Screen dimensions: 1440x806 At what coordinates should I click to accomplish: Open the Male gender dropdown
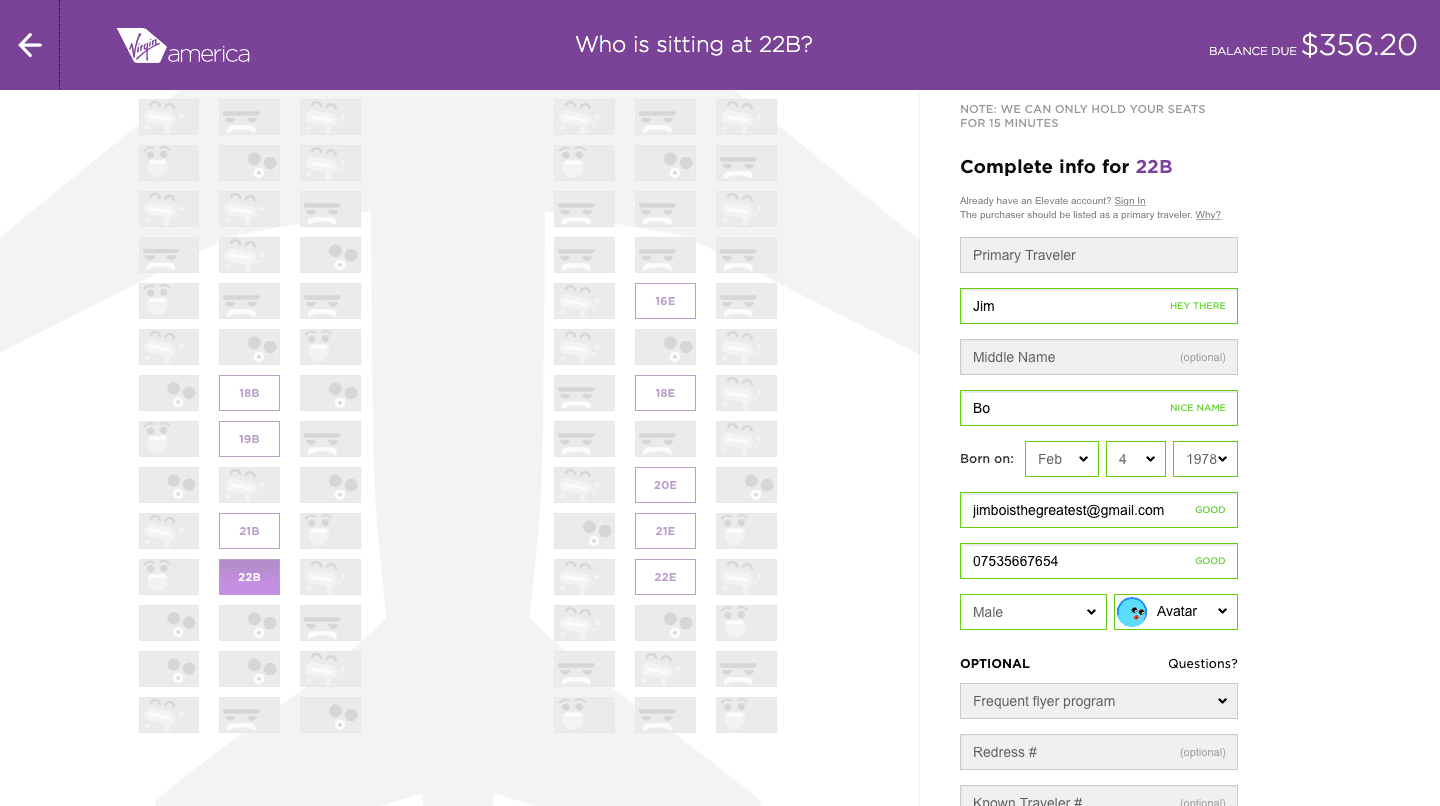[x=1033, y=612]
